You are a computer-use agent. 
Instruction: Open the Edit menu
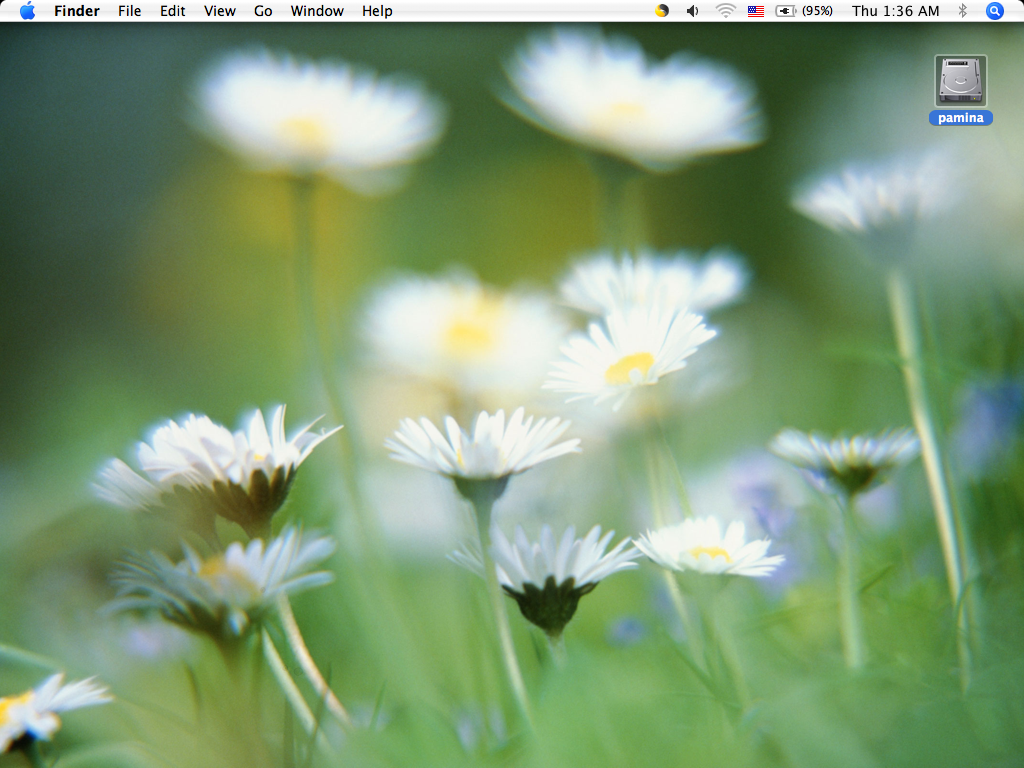[x=172, y=11]
